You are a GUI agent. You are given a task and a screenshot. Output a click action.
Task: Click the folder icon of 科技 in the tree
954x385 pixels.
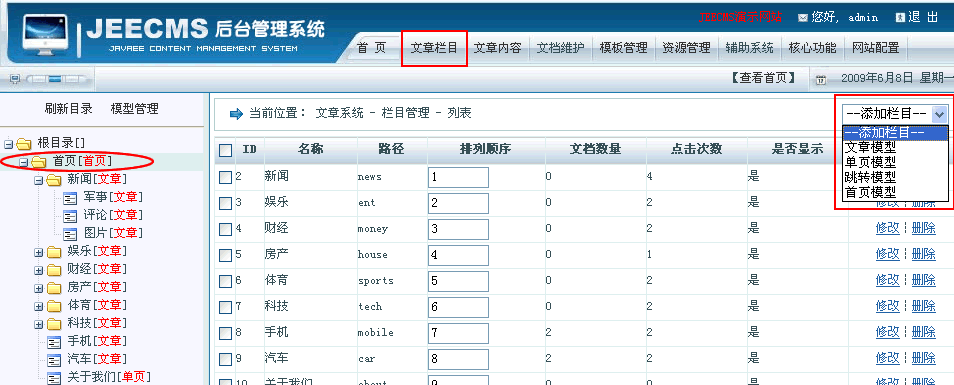click(54, 324)
